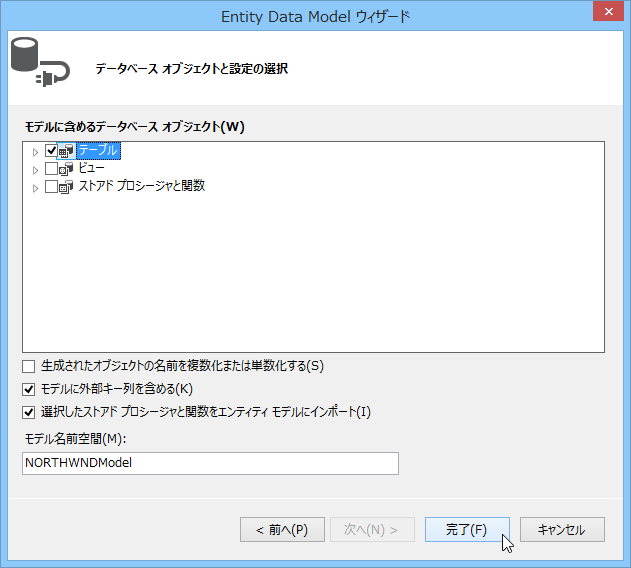Viewport: 631px width, 568px height.
Task: Uncheck the テーブル checkbox
Action: click(52, 151)
